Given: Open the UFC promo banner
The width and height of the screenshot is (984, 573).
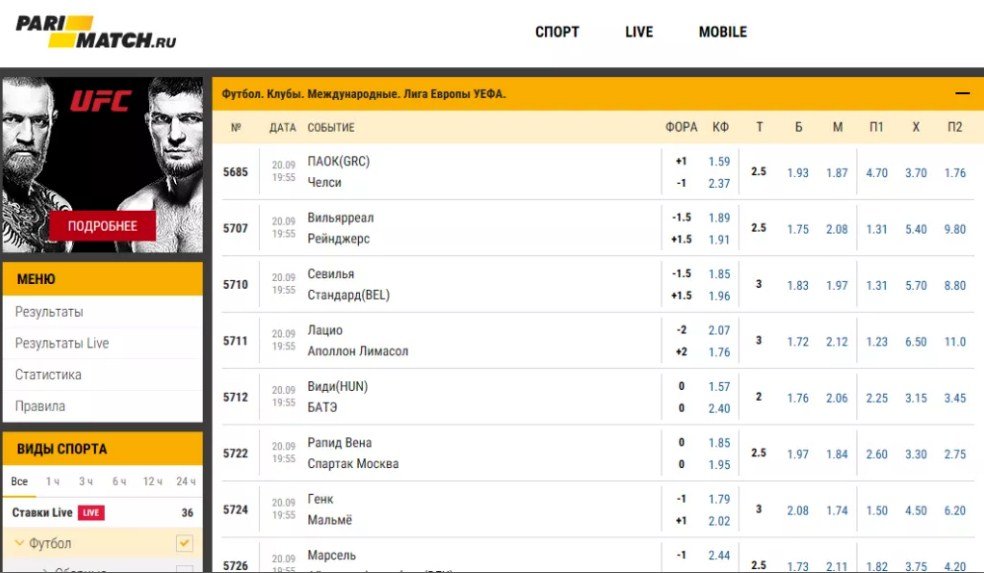Looking at the screenshot, I should click(103, 164).
